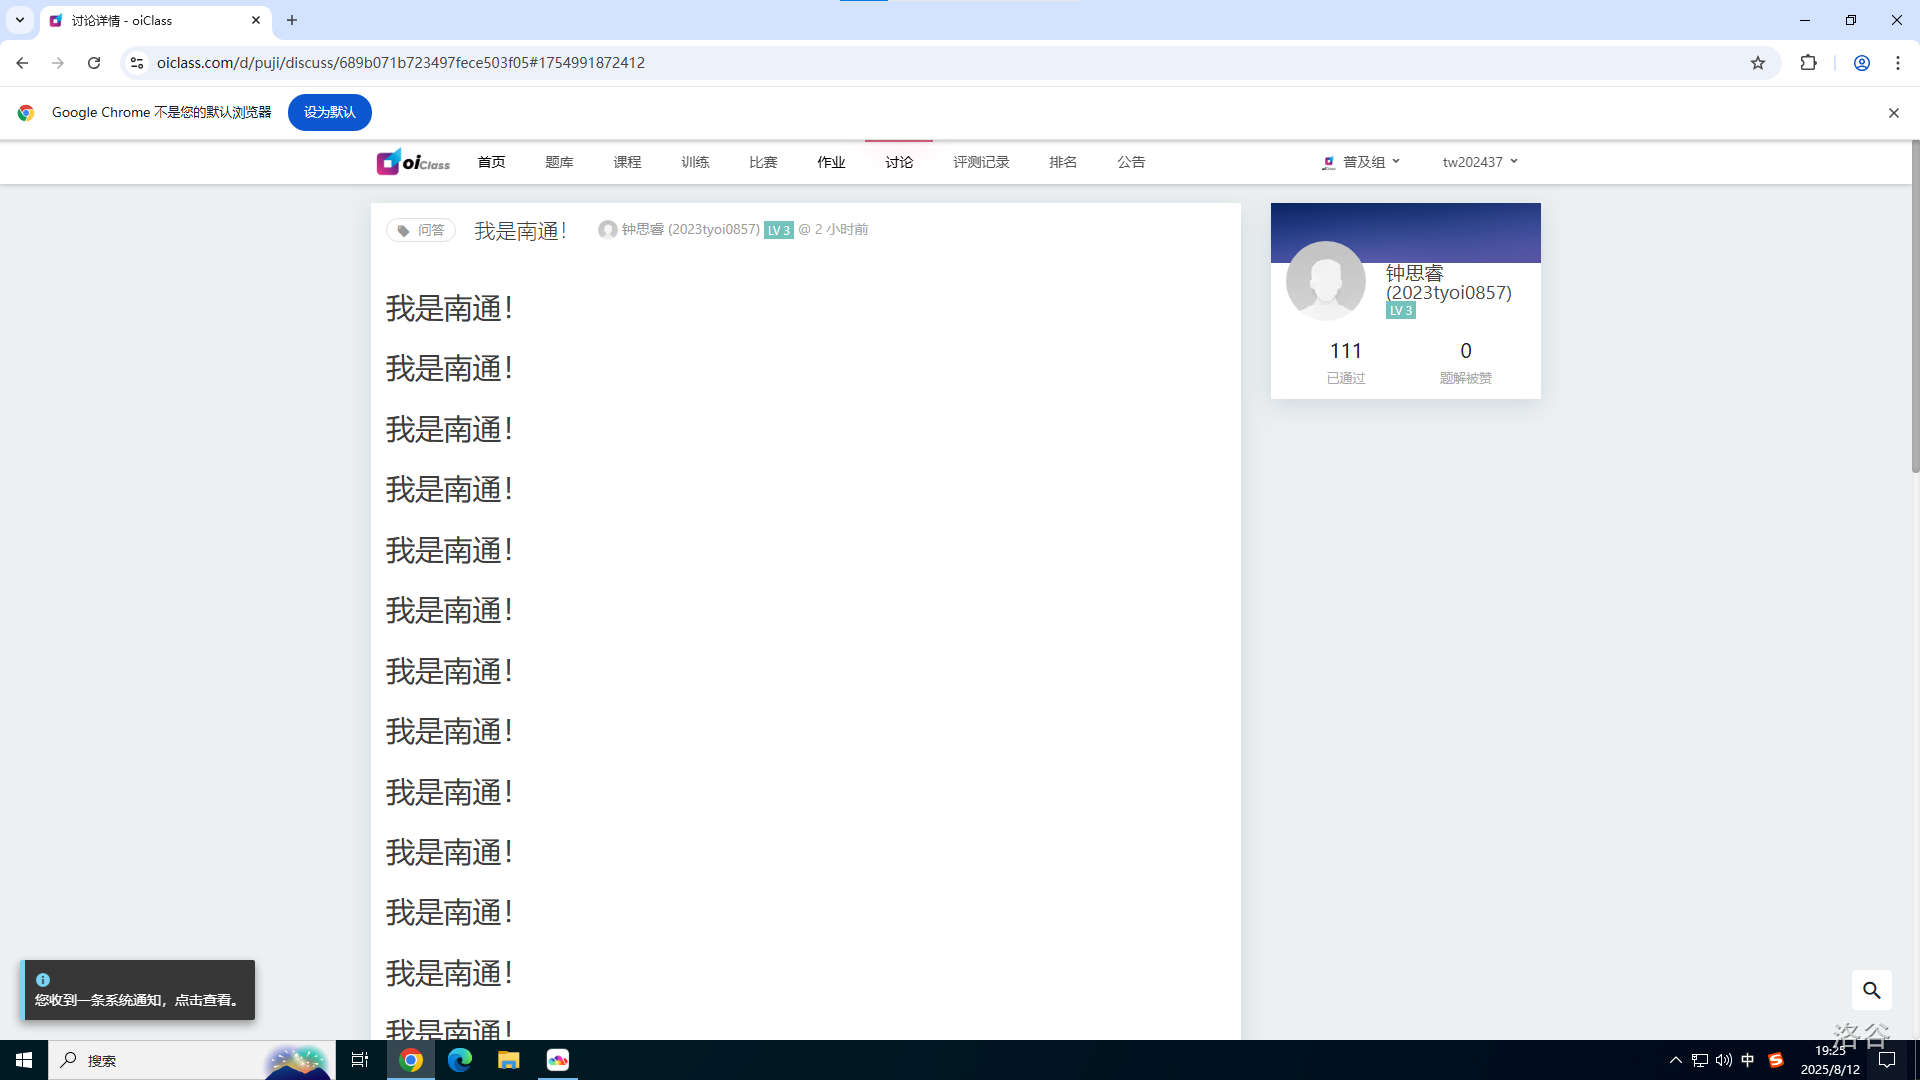Open File Explorer from the taskbar

pyautogui.click(x=509, y=1060)
